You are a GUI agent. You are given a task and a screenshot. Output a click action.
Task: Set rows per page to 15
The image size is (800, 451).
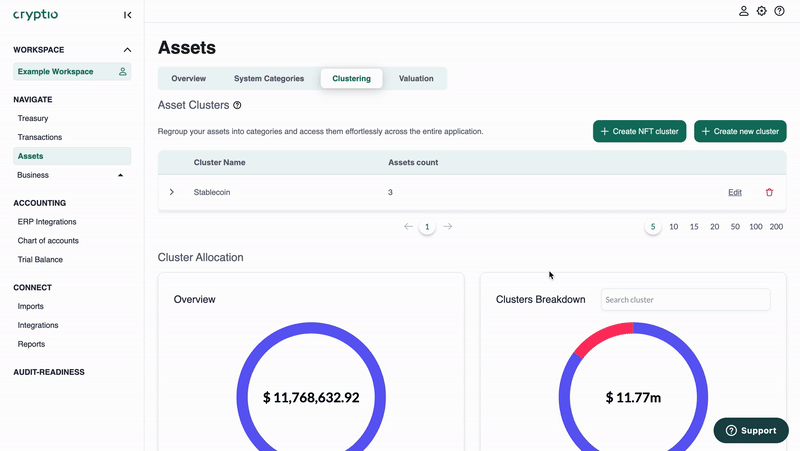point(694,227)
